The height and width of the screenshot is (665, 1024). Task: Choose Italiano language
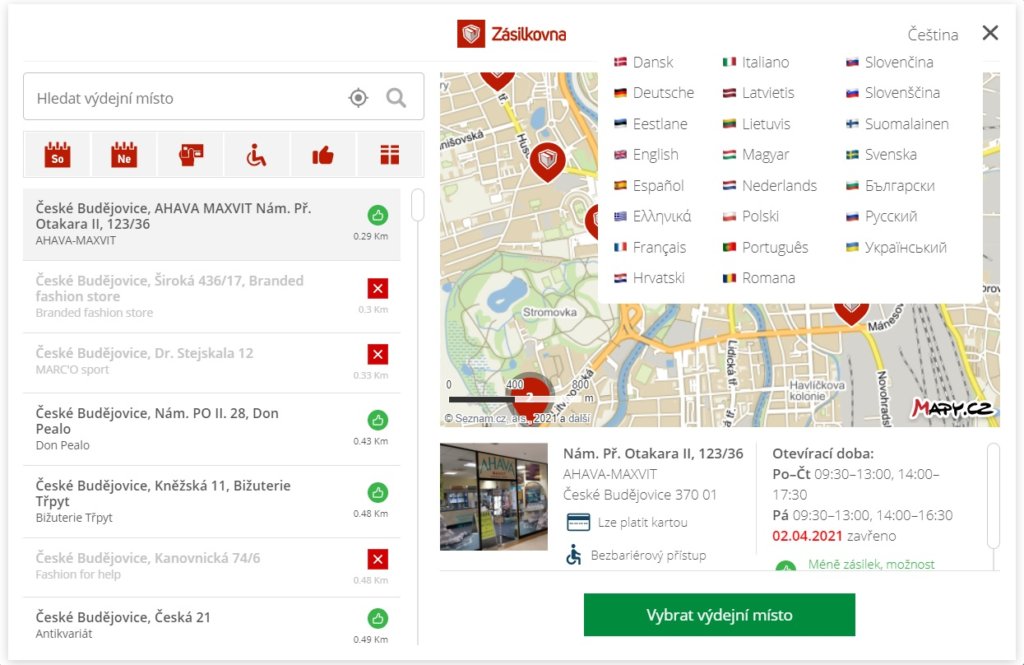click(756, 62)
